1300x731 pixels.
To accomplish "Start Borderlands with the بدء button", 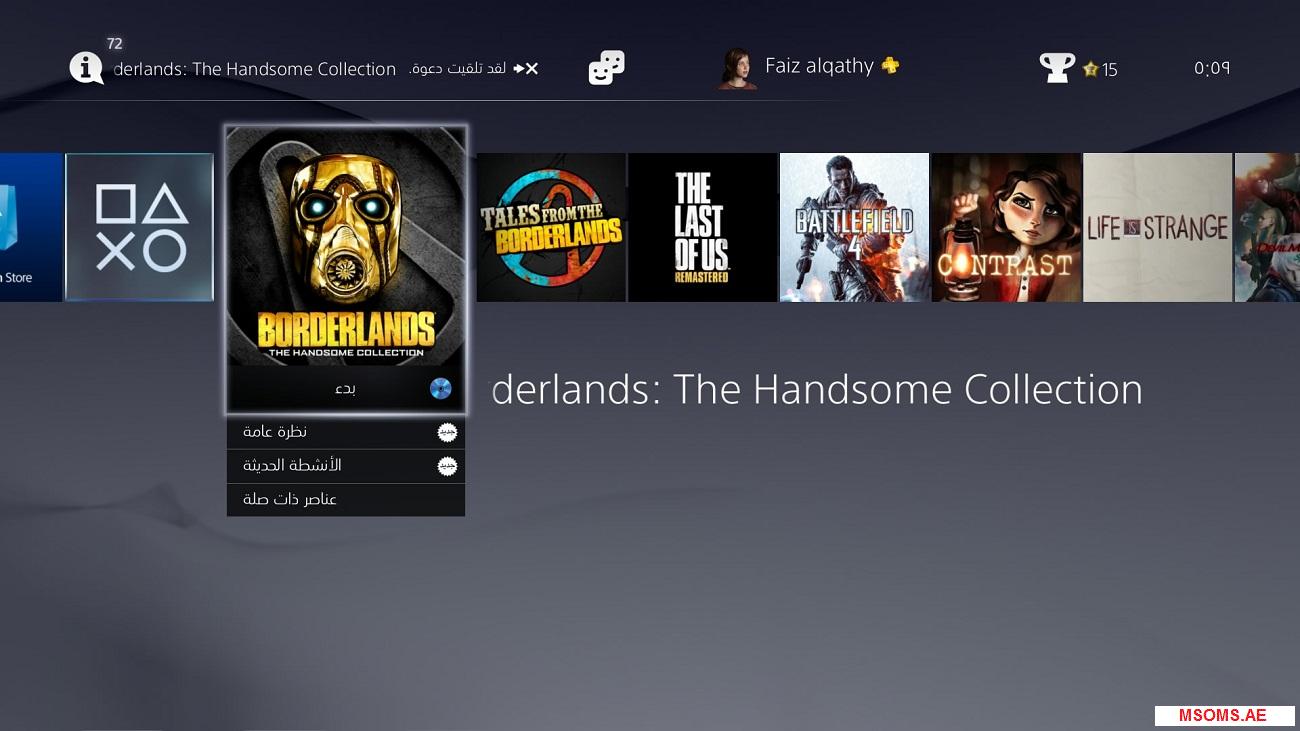I will point(345,389).
